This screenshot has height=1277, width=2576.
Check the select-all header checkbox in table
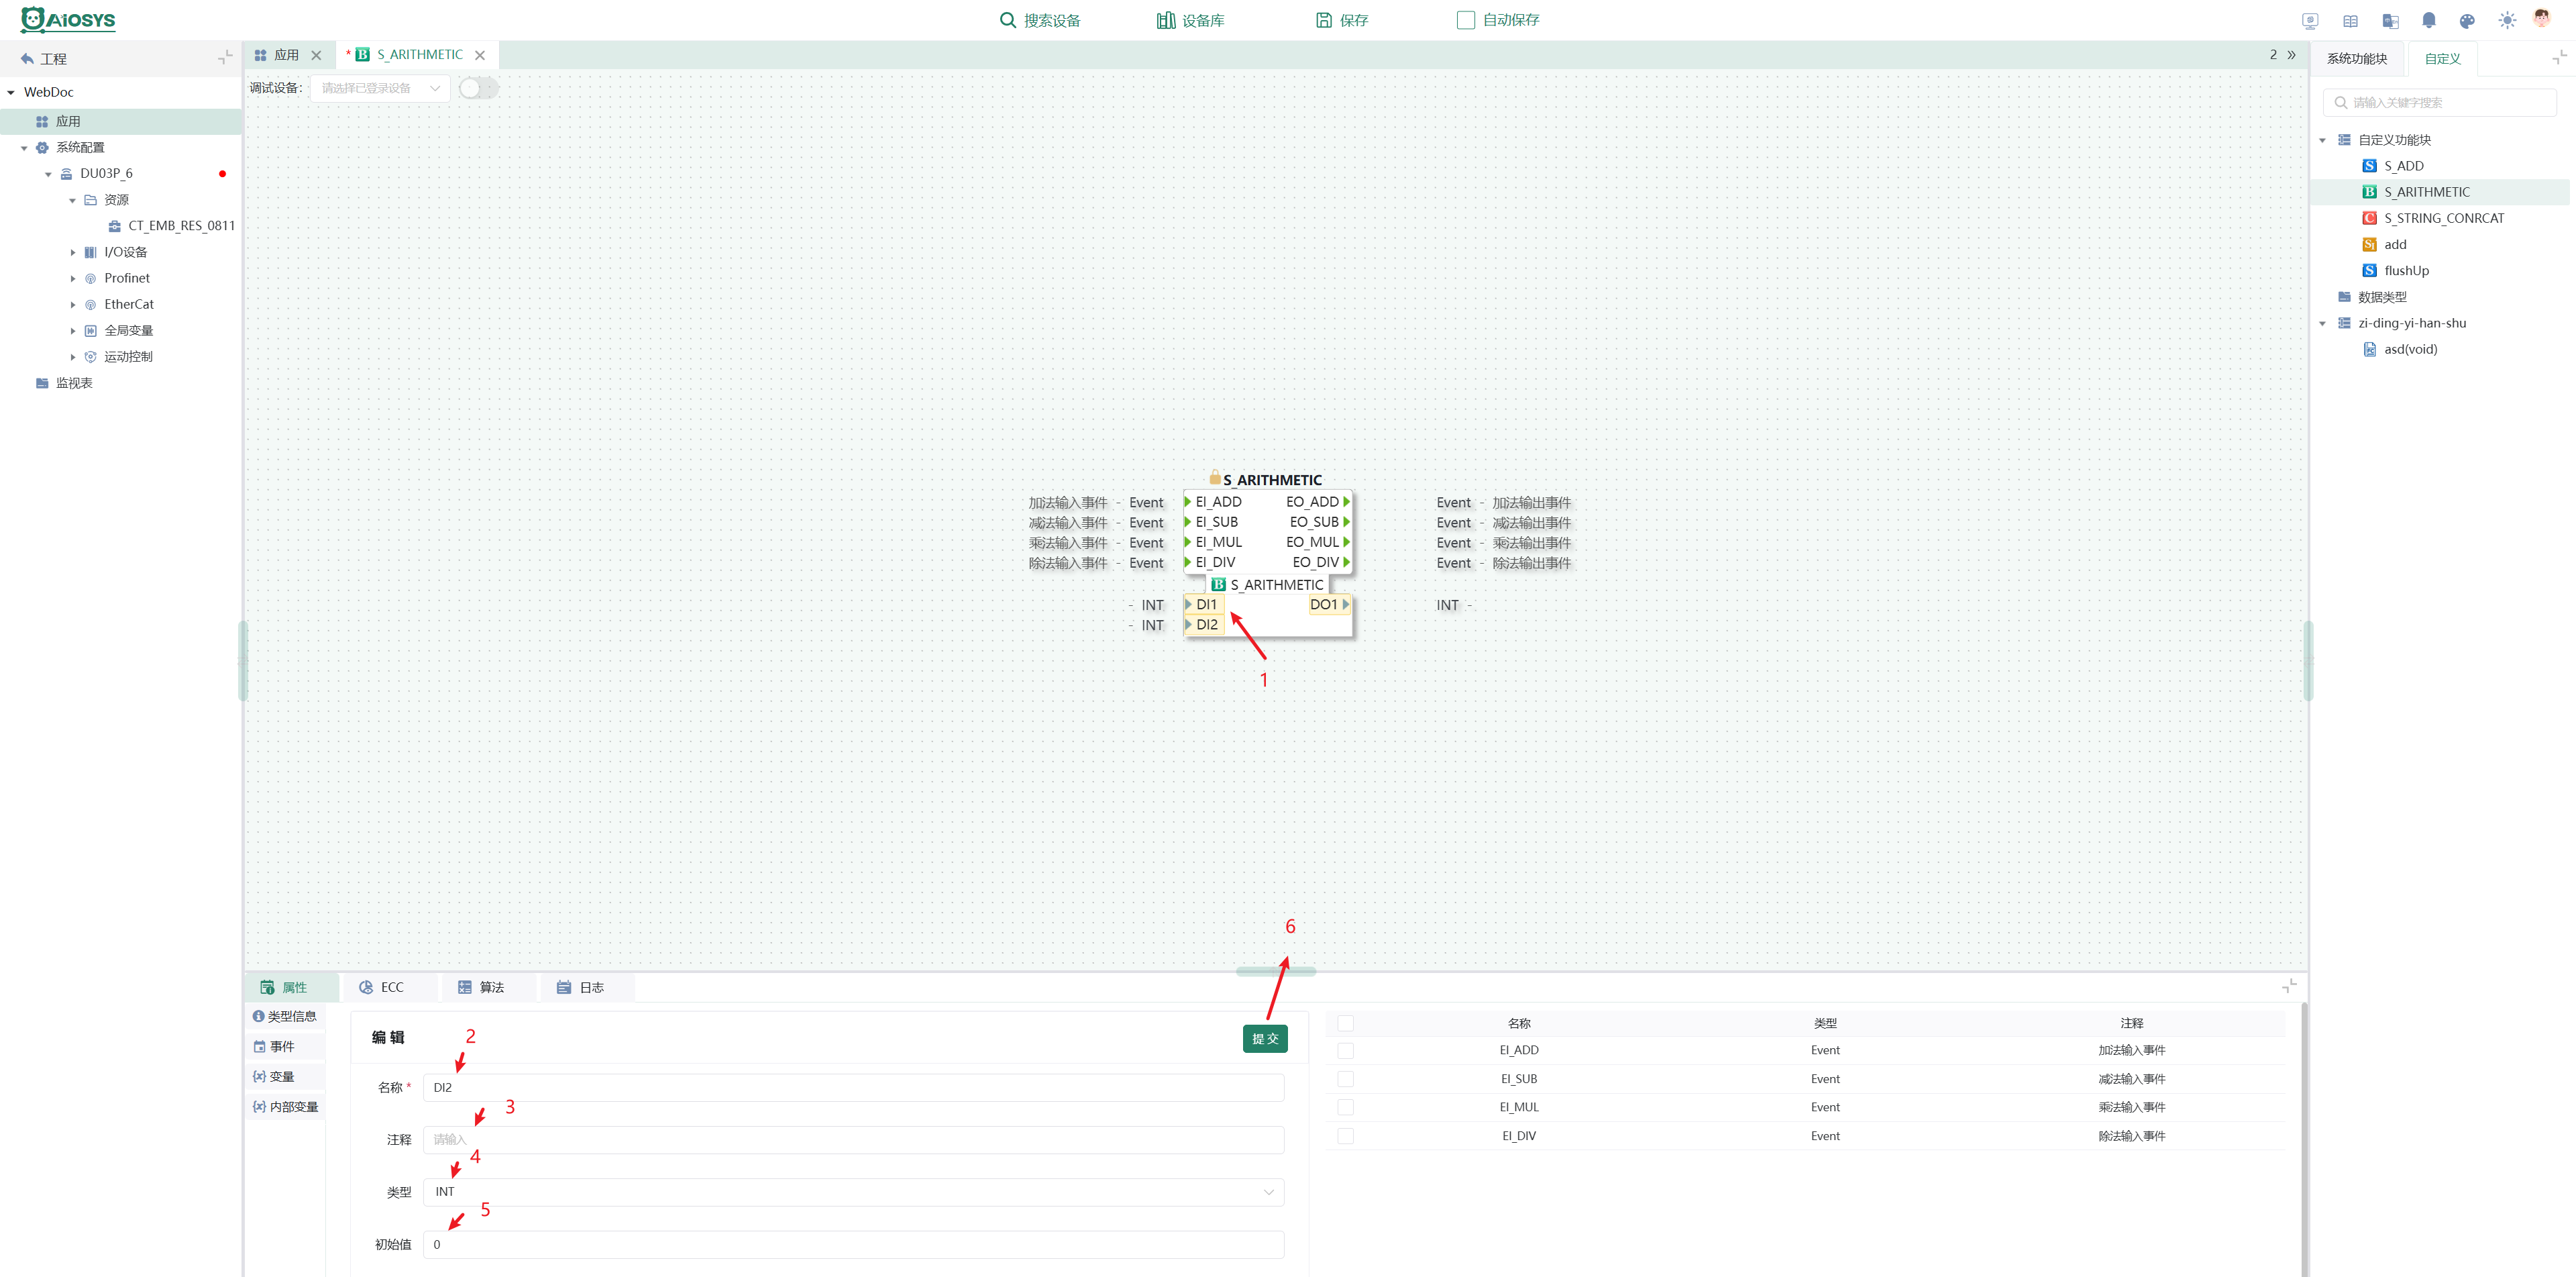pos(1345,1023)
